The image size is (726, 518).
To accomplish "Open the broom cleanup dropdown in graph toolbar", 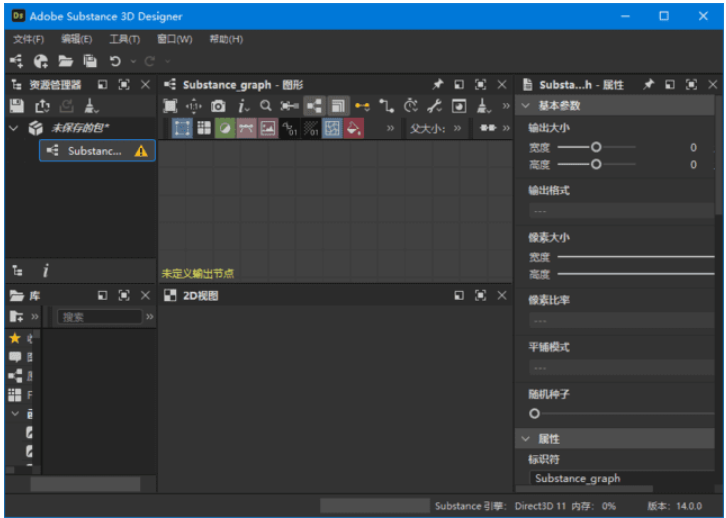I will (x=483, y=106).
